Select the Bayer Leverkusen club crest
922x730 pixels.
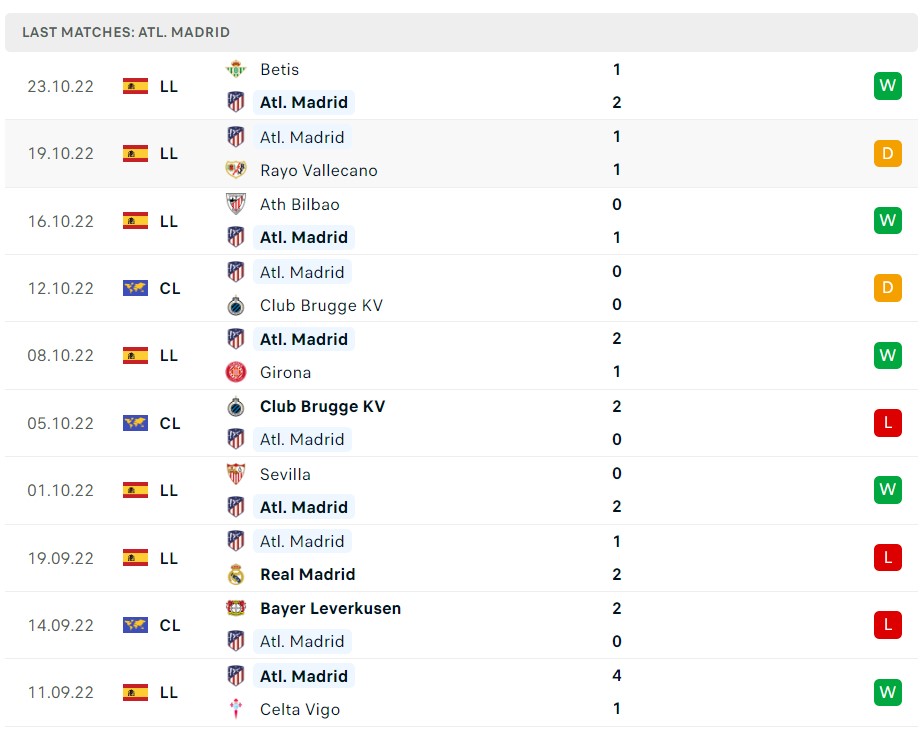(x=236, y=607)
